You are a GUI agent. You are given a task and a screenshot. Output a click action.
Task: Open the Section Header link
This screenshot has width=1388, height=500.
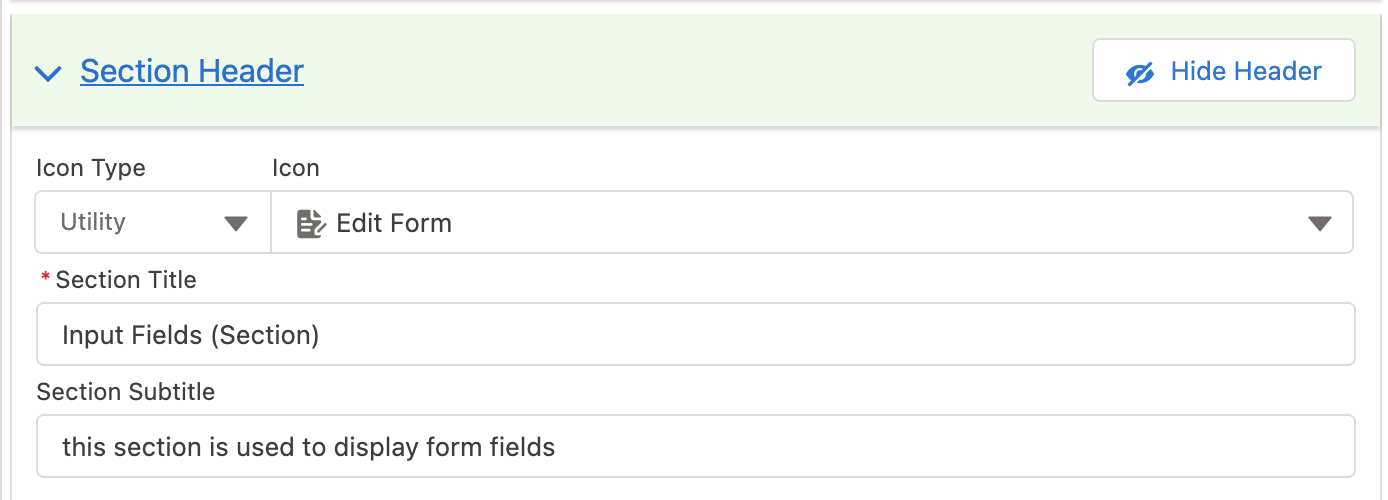tap(192, 71)
